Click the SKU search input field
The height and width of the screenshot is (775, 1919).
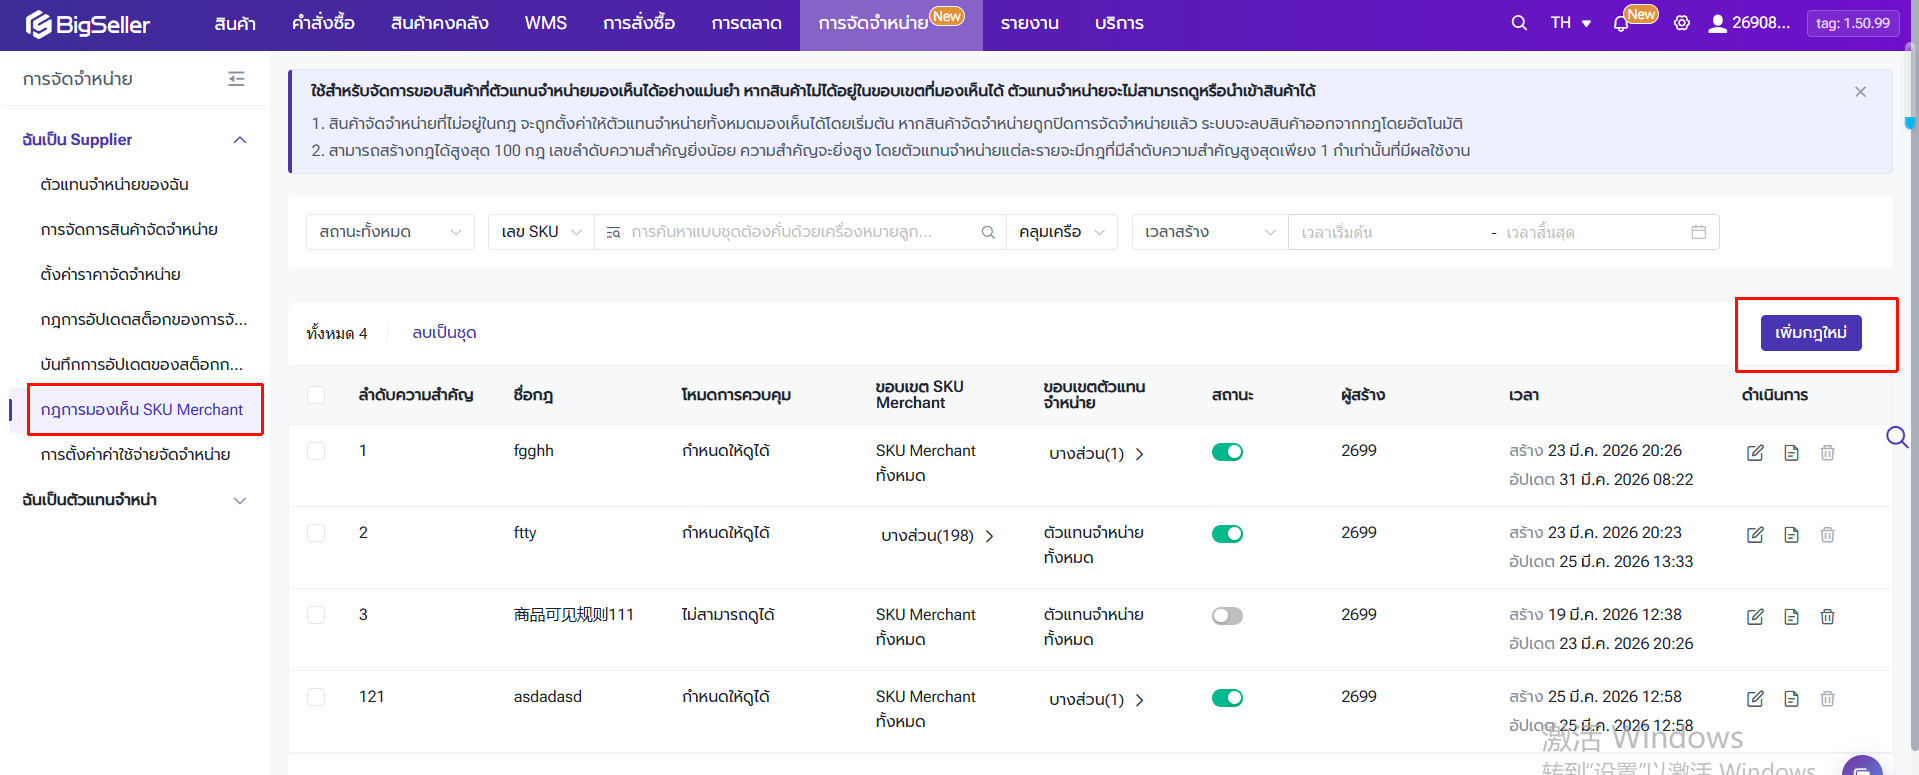[x=790, y=232]
